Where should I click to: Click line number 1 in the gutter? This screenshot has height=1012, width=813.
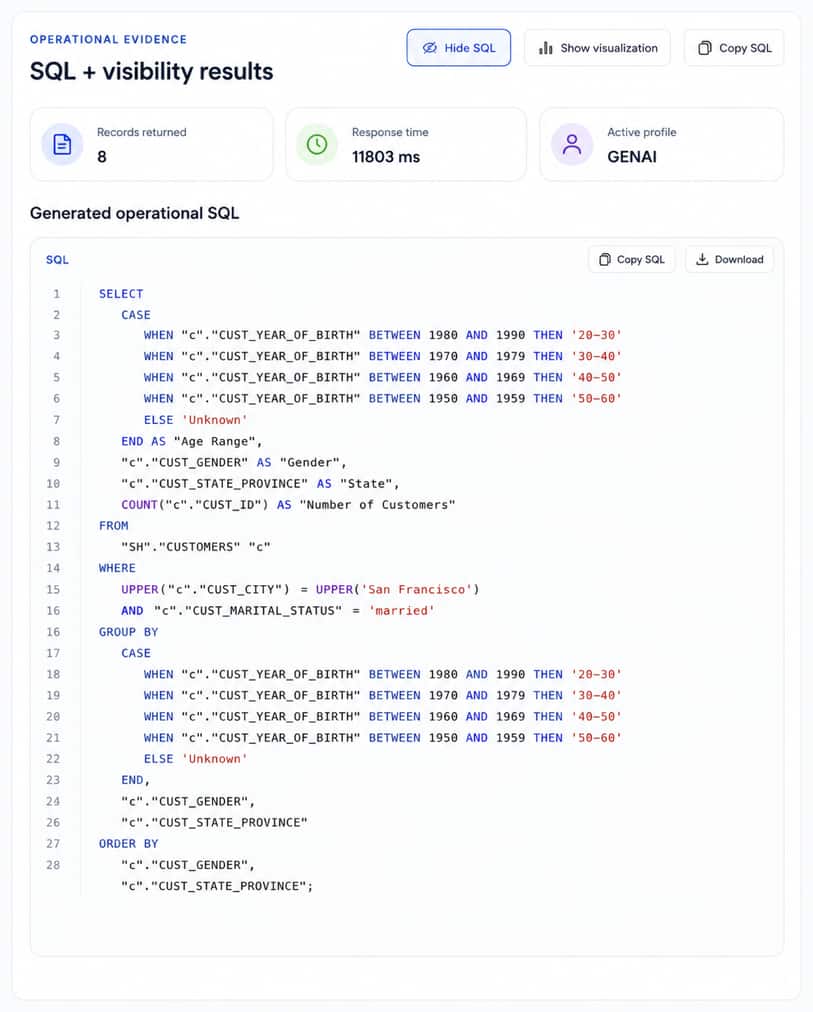pyautogui.click(x=57, y=294)
